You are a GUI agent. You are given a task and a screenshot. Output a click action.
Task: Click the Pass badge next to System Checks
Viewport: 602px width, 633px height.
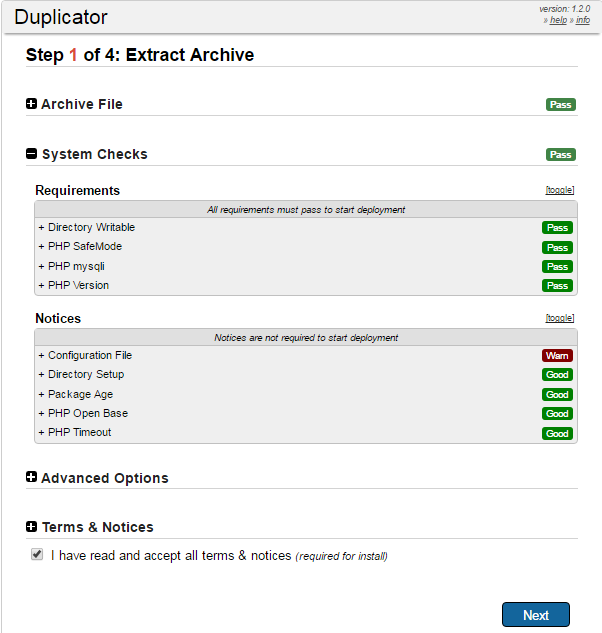tap(560, 155)
